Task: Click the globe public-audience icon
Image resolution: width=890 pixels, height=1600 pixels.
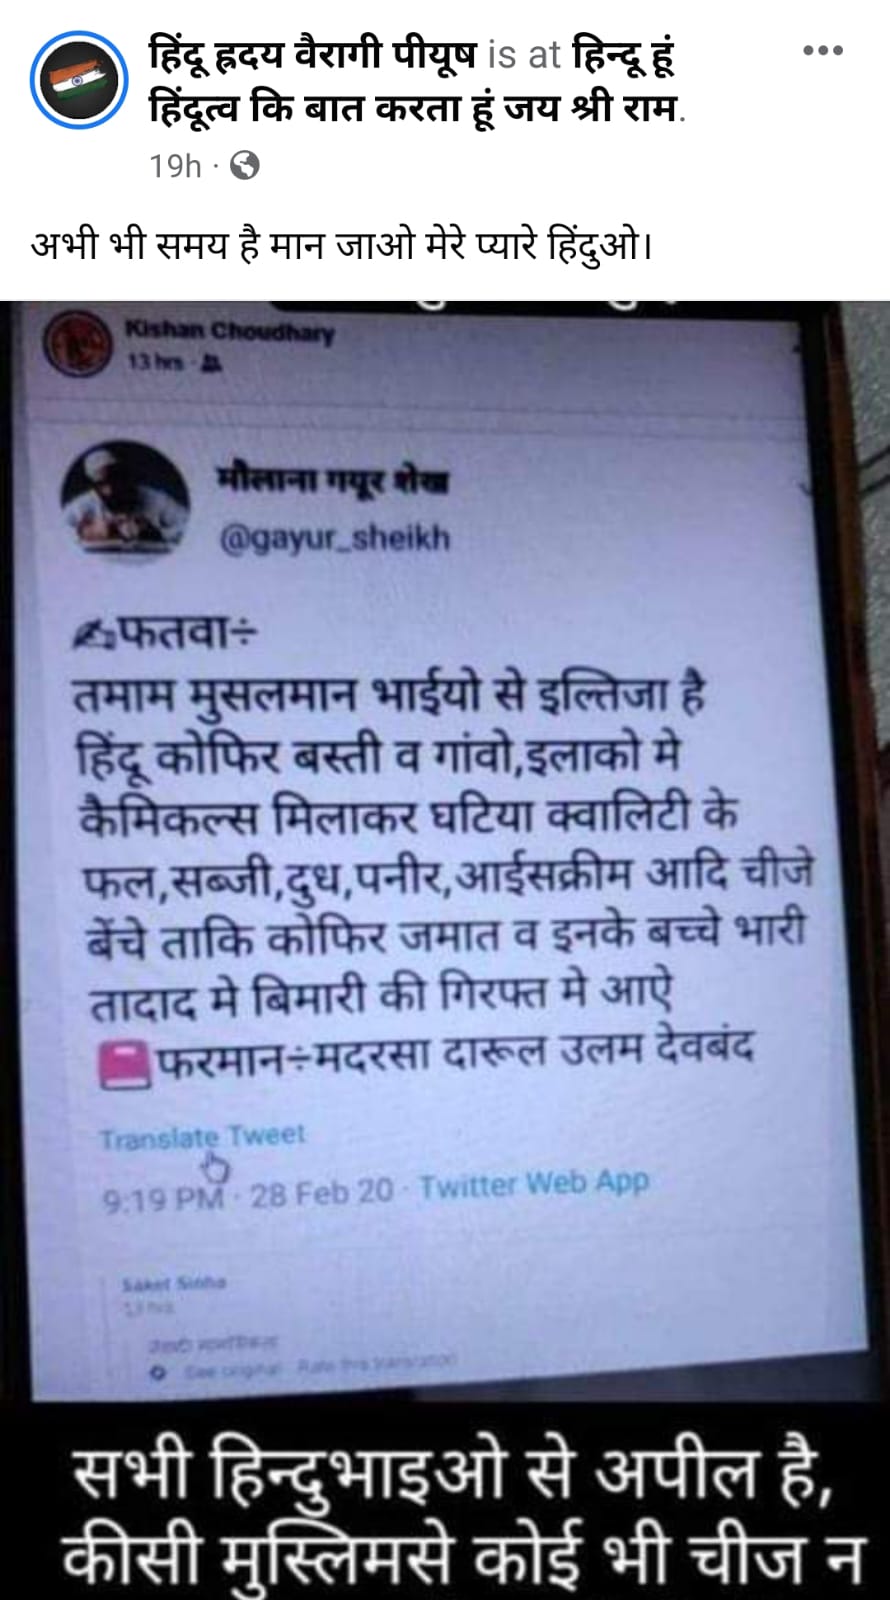Action: point(244,165)
